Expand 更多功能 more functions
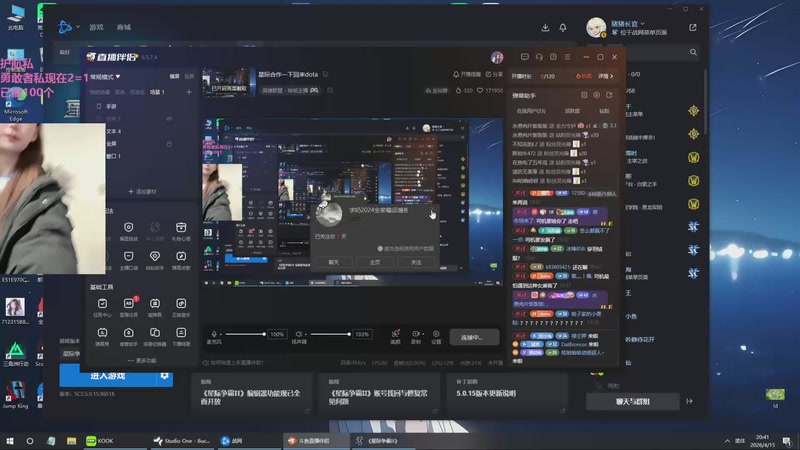The height and width of the screenshot is (450, 800). 142,360
